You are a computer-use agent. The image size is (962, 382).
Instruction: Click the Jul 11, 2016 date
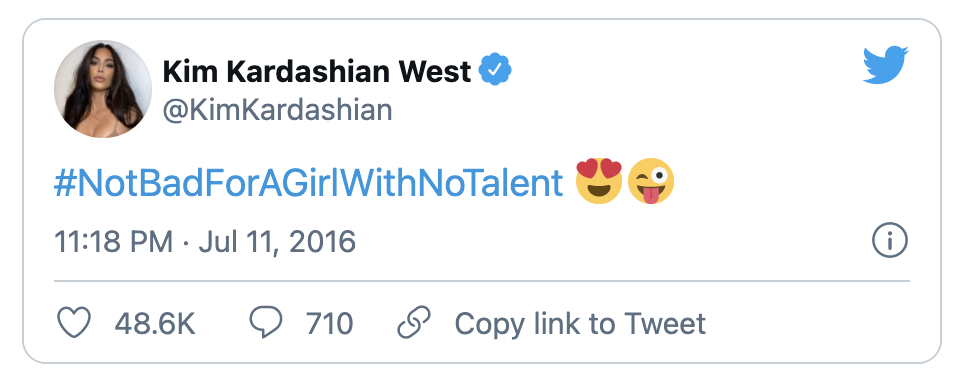tap(277, 242)
